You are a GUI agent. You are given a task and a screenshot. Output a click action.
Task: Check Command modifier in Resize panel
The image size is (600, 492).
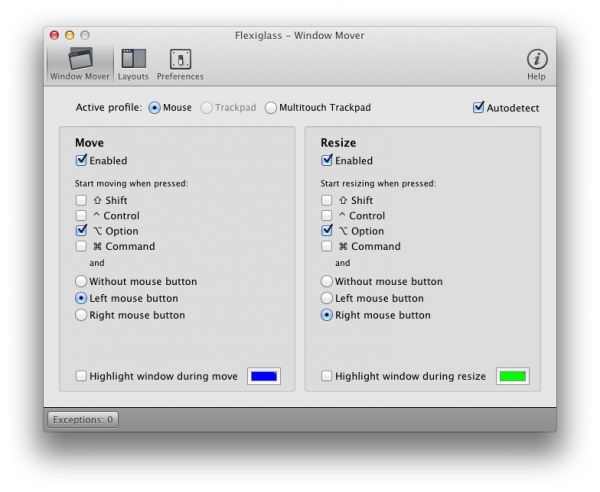327,246
